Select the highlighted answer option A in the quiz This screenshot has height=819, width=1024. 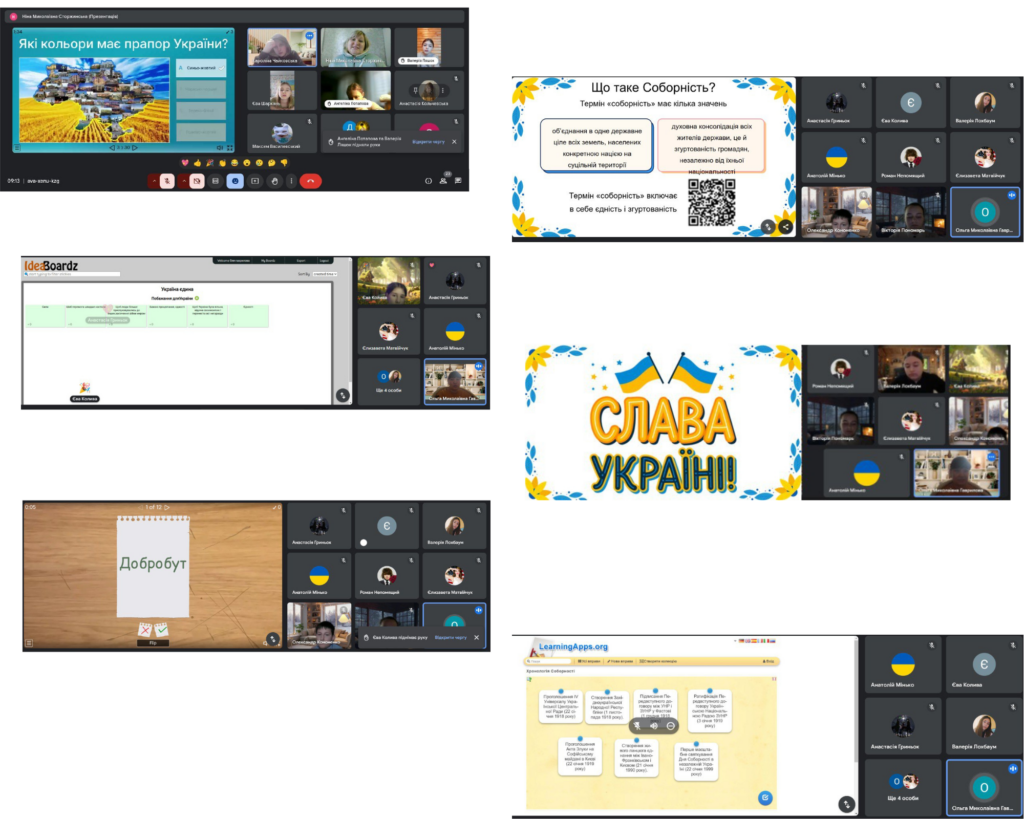[x=201, y=68]
